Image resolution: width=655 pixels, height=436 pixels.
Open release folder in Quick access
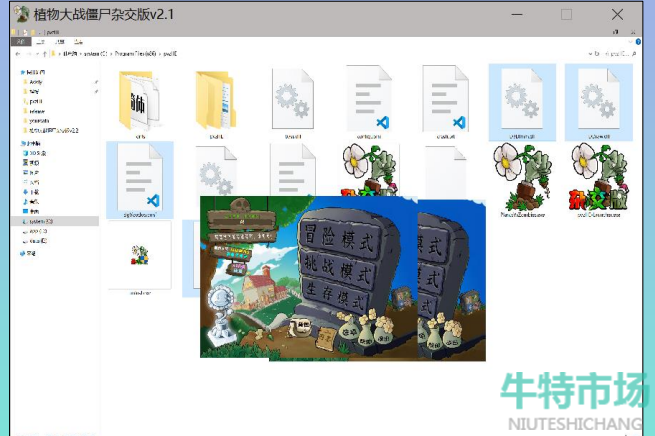(34, 111)
